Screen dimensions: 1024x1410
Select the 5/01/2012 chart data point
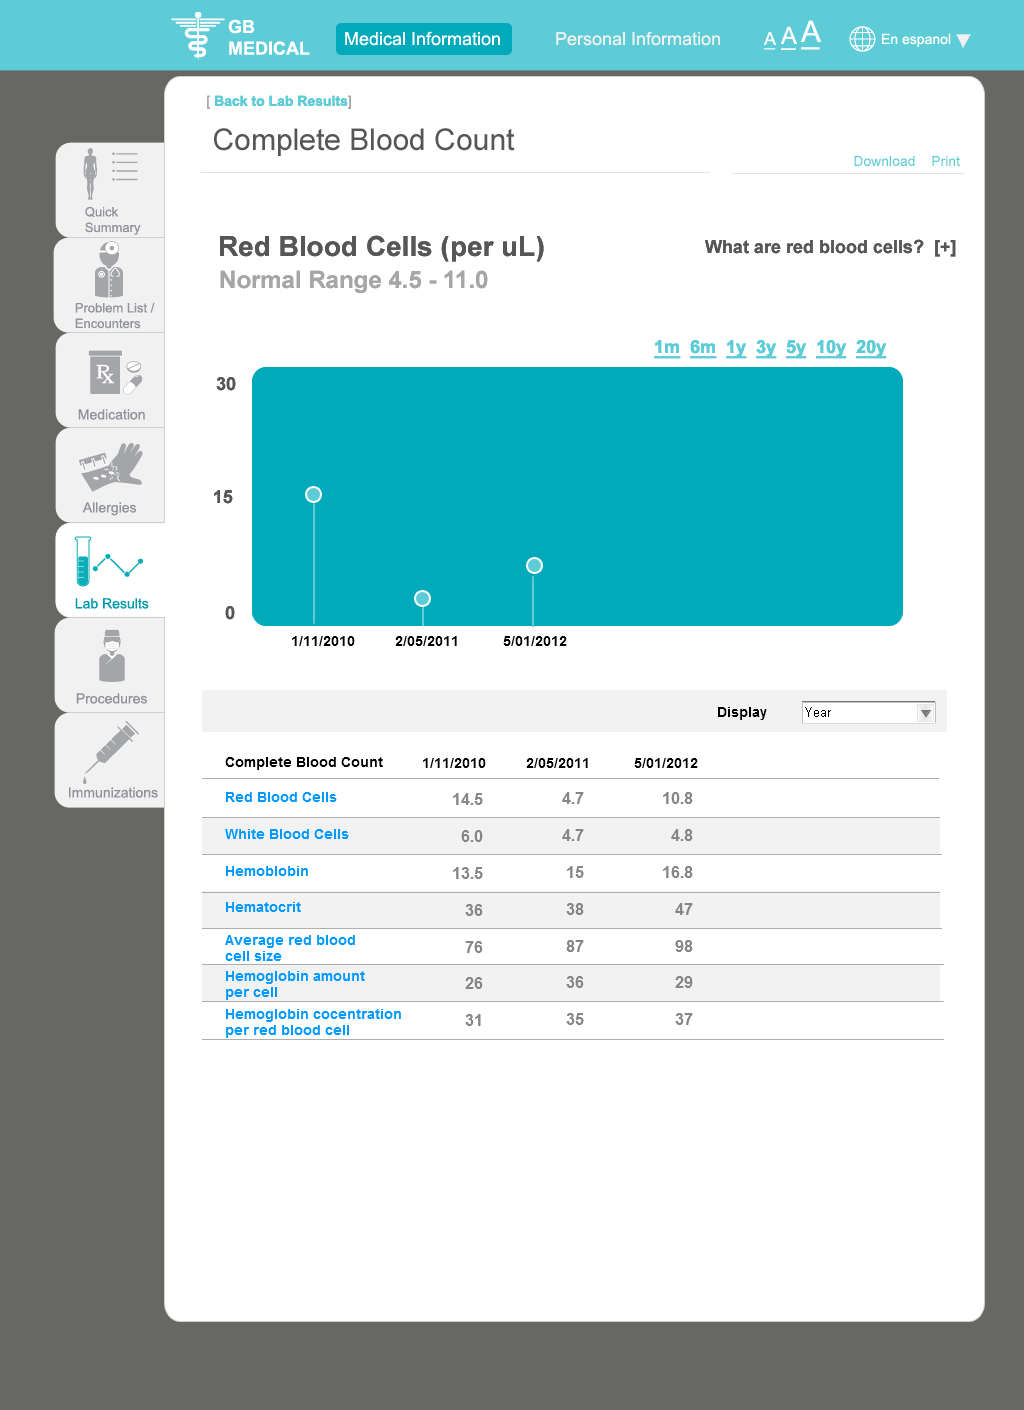(535, 566)
